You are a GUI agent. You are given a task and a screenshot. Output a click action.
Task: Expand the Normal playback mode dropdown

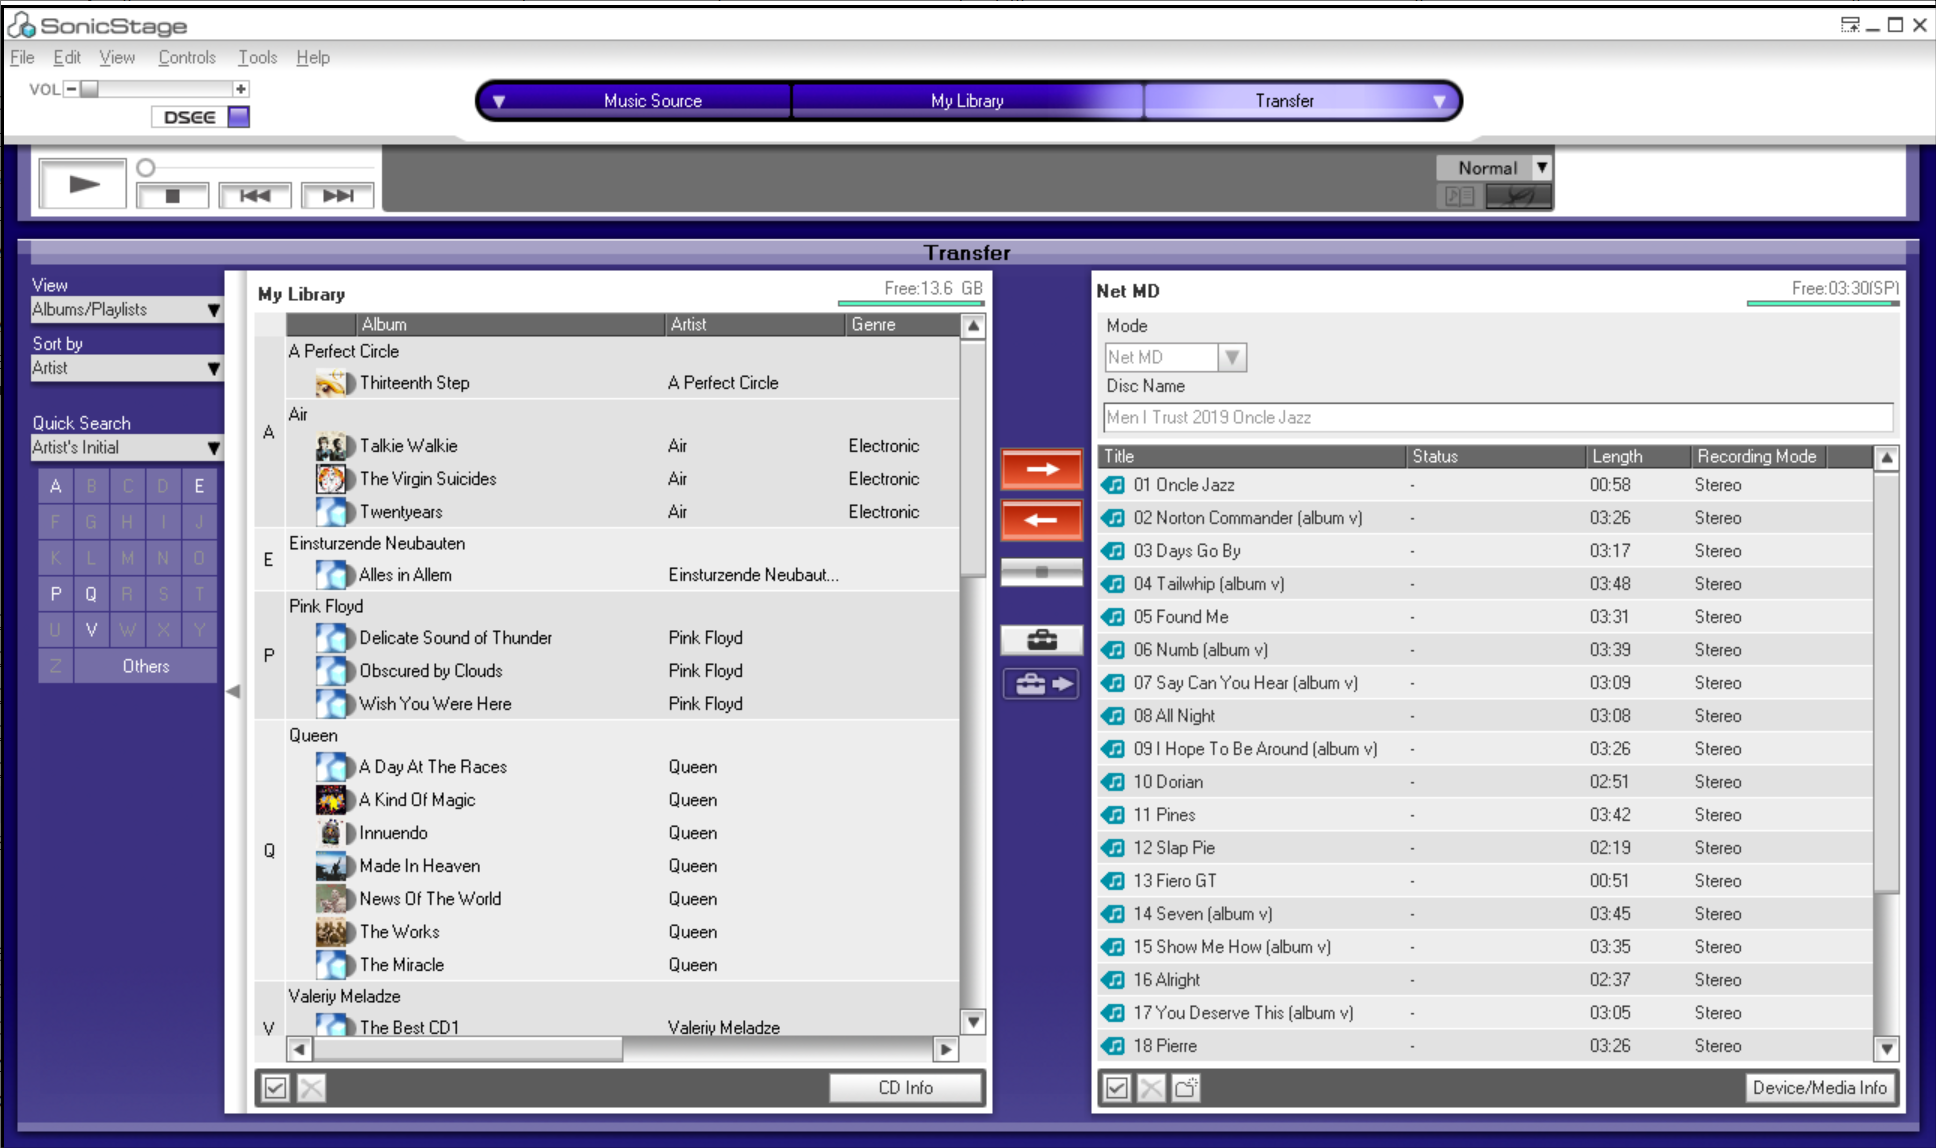(1541, 168)
